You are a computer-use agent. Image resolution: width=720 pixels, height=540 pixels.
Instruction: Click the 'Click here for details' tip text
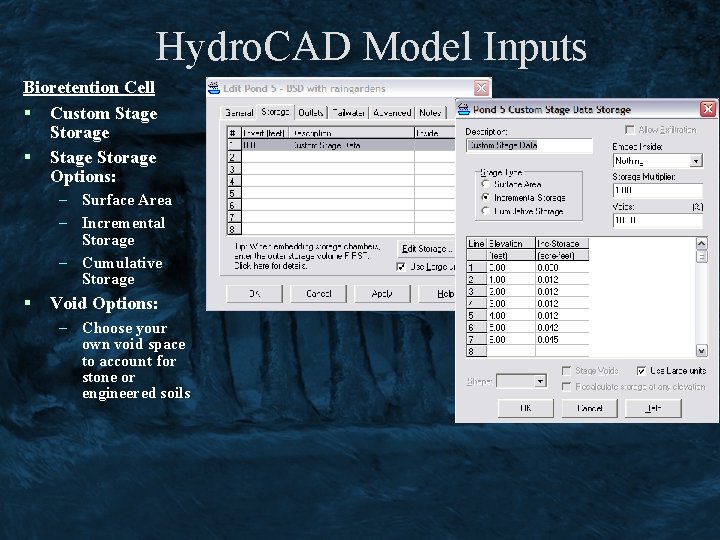pos(270,266)
